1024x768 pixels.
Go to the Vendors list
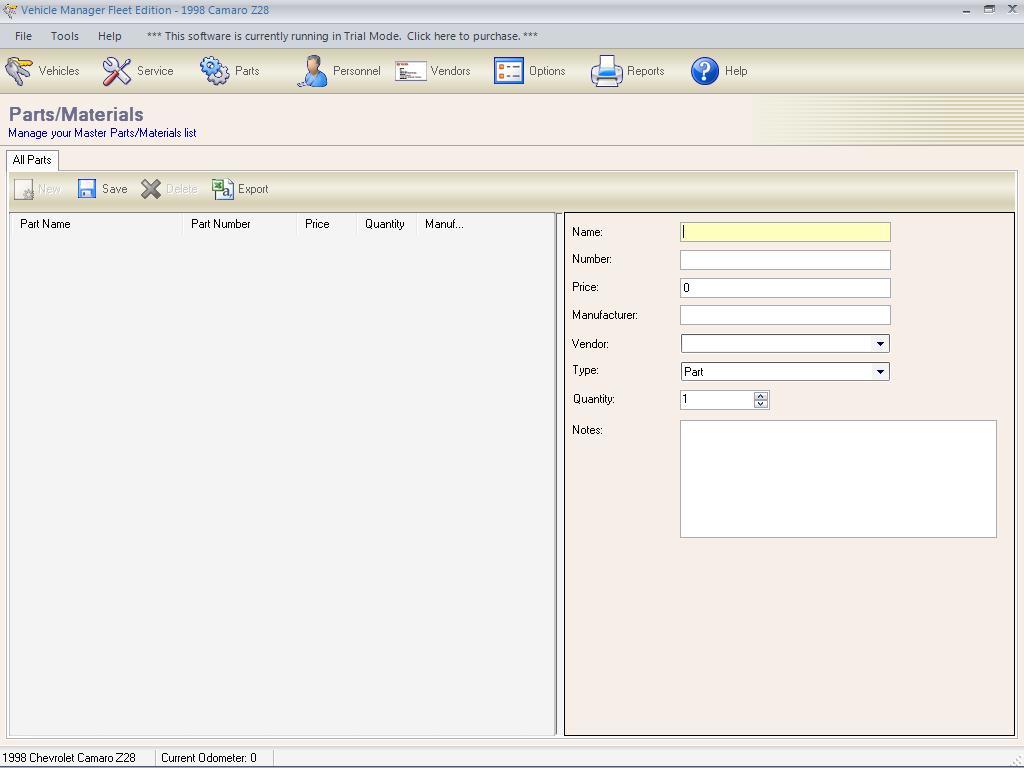click(x=432, y=70)
